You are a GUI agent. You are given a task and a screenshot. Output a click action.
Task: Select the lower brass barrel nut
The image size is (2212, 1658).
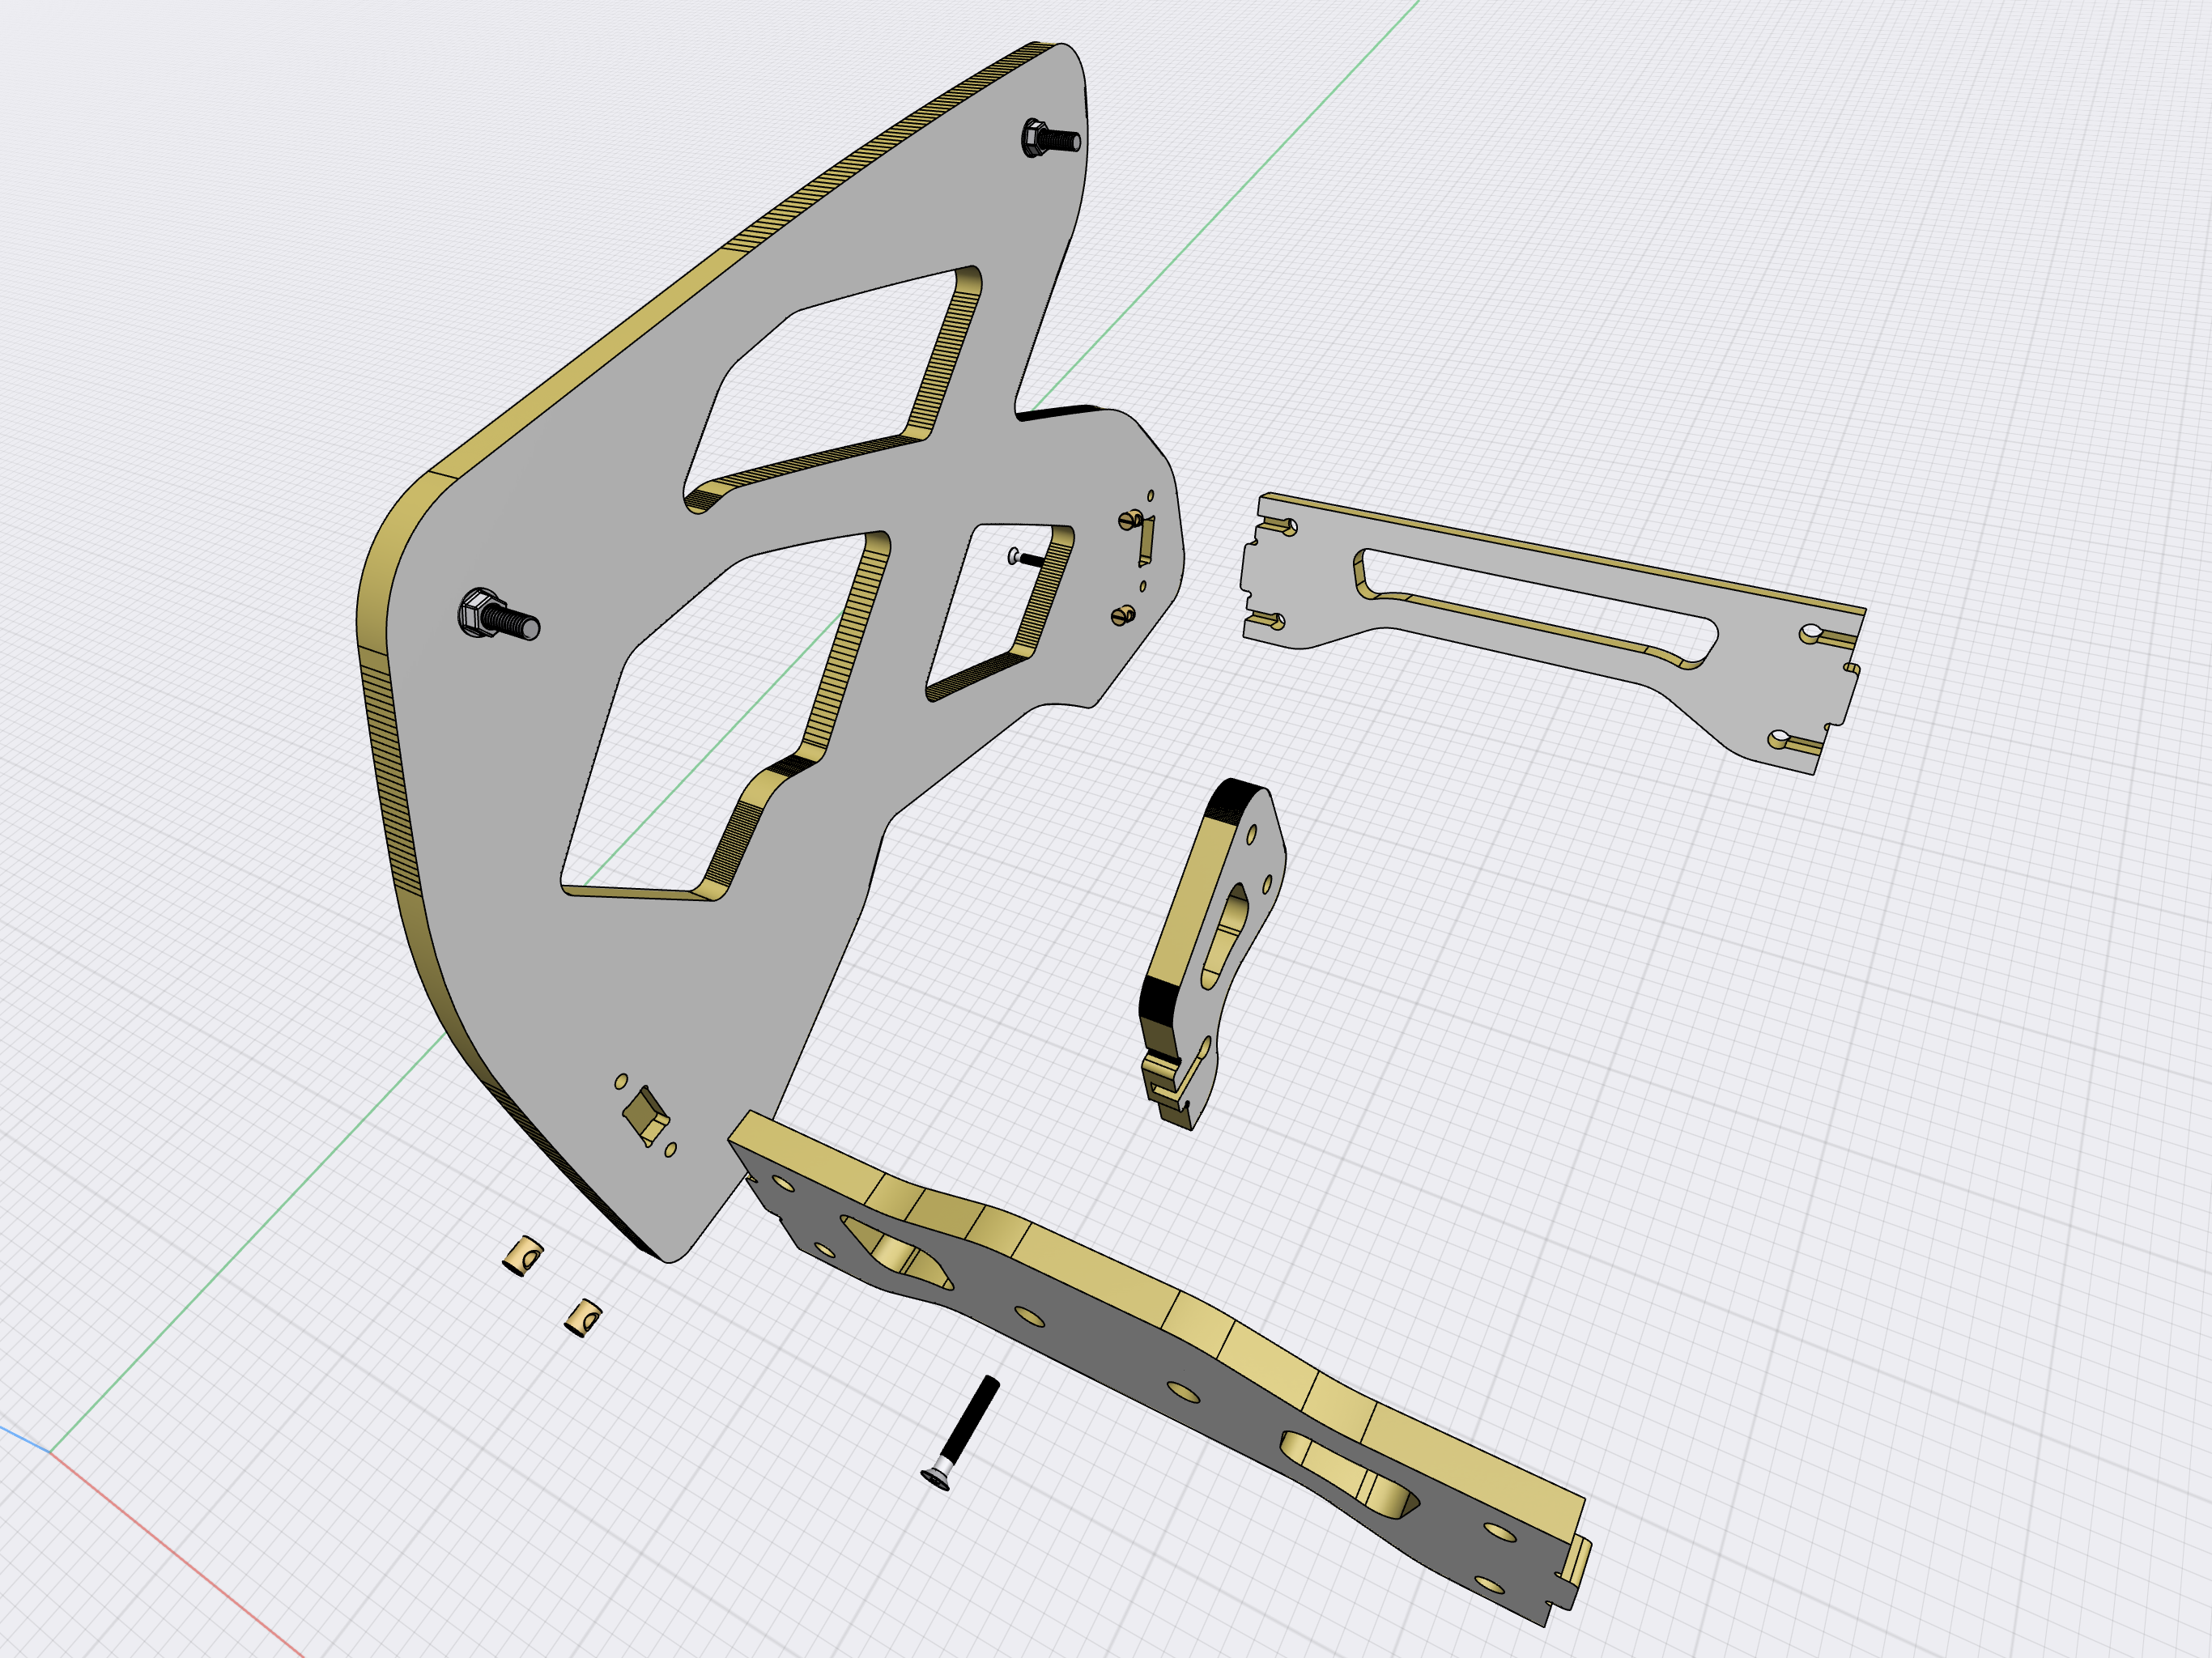coord(584,1318)
